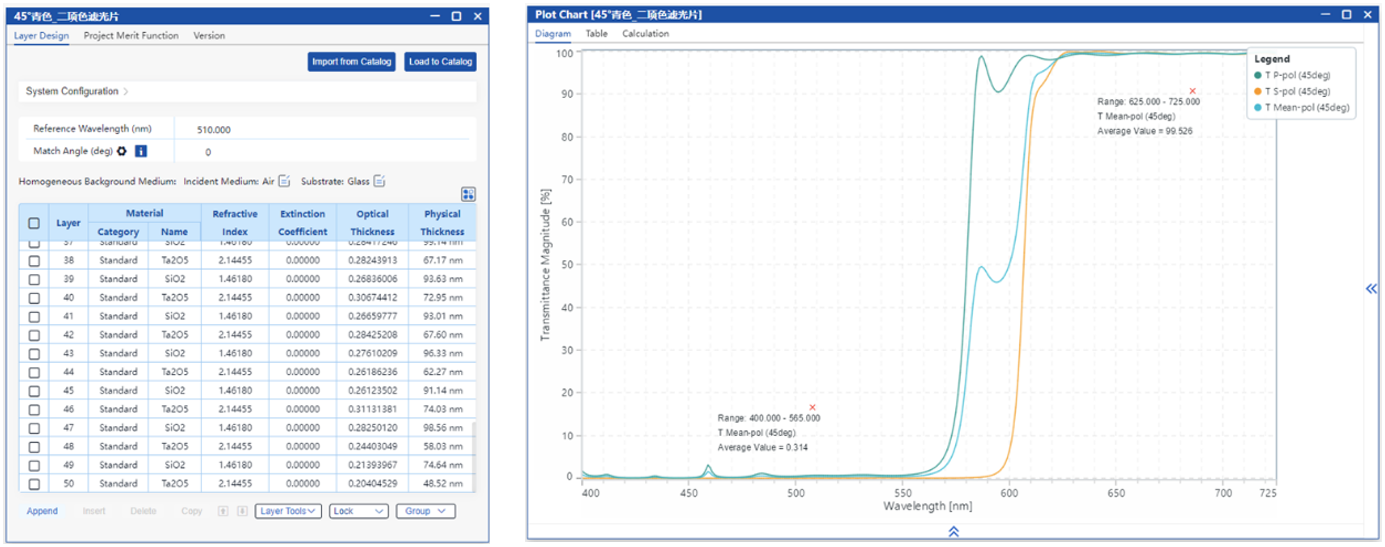Viewport: 1385px width, 547px height.
Task: Click the column layout grid icon above table
Action: click(x=468, y=194)
